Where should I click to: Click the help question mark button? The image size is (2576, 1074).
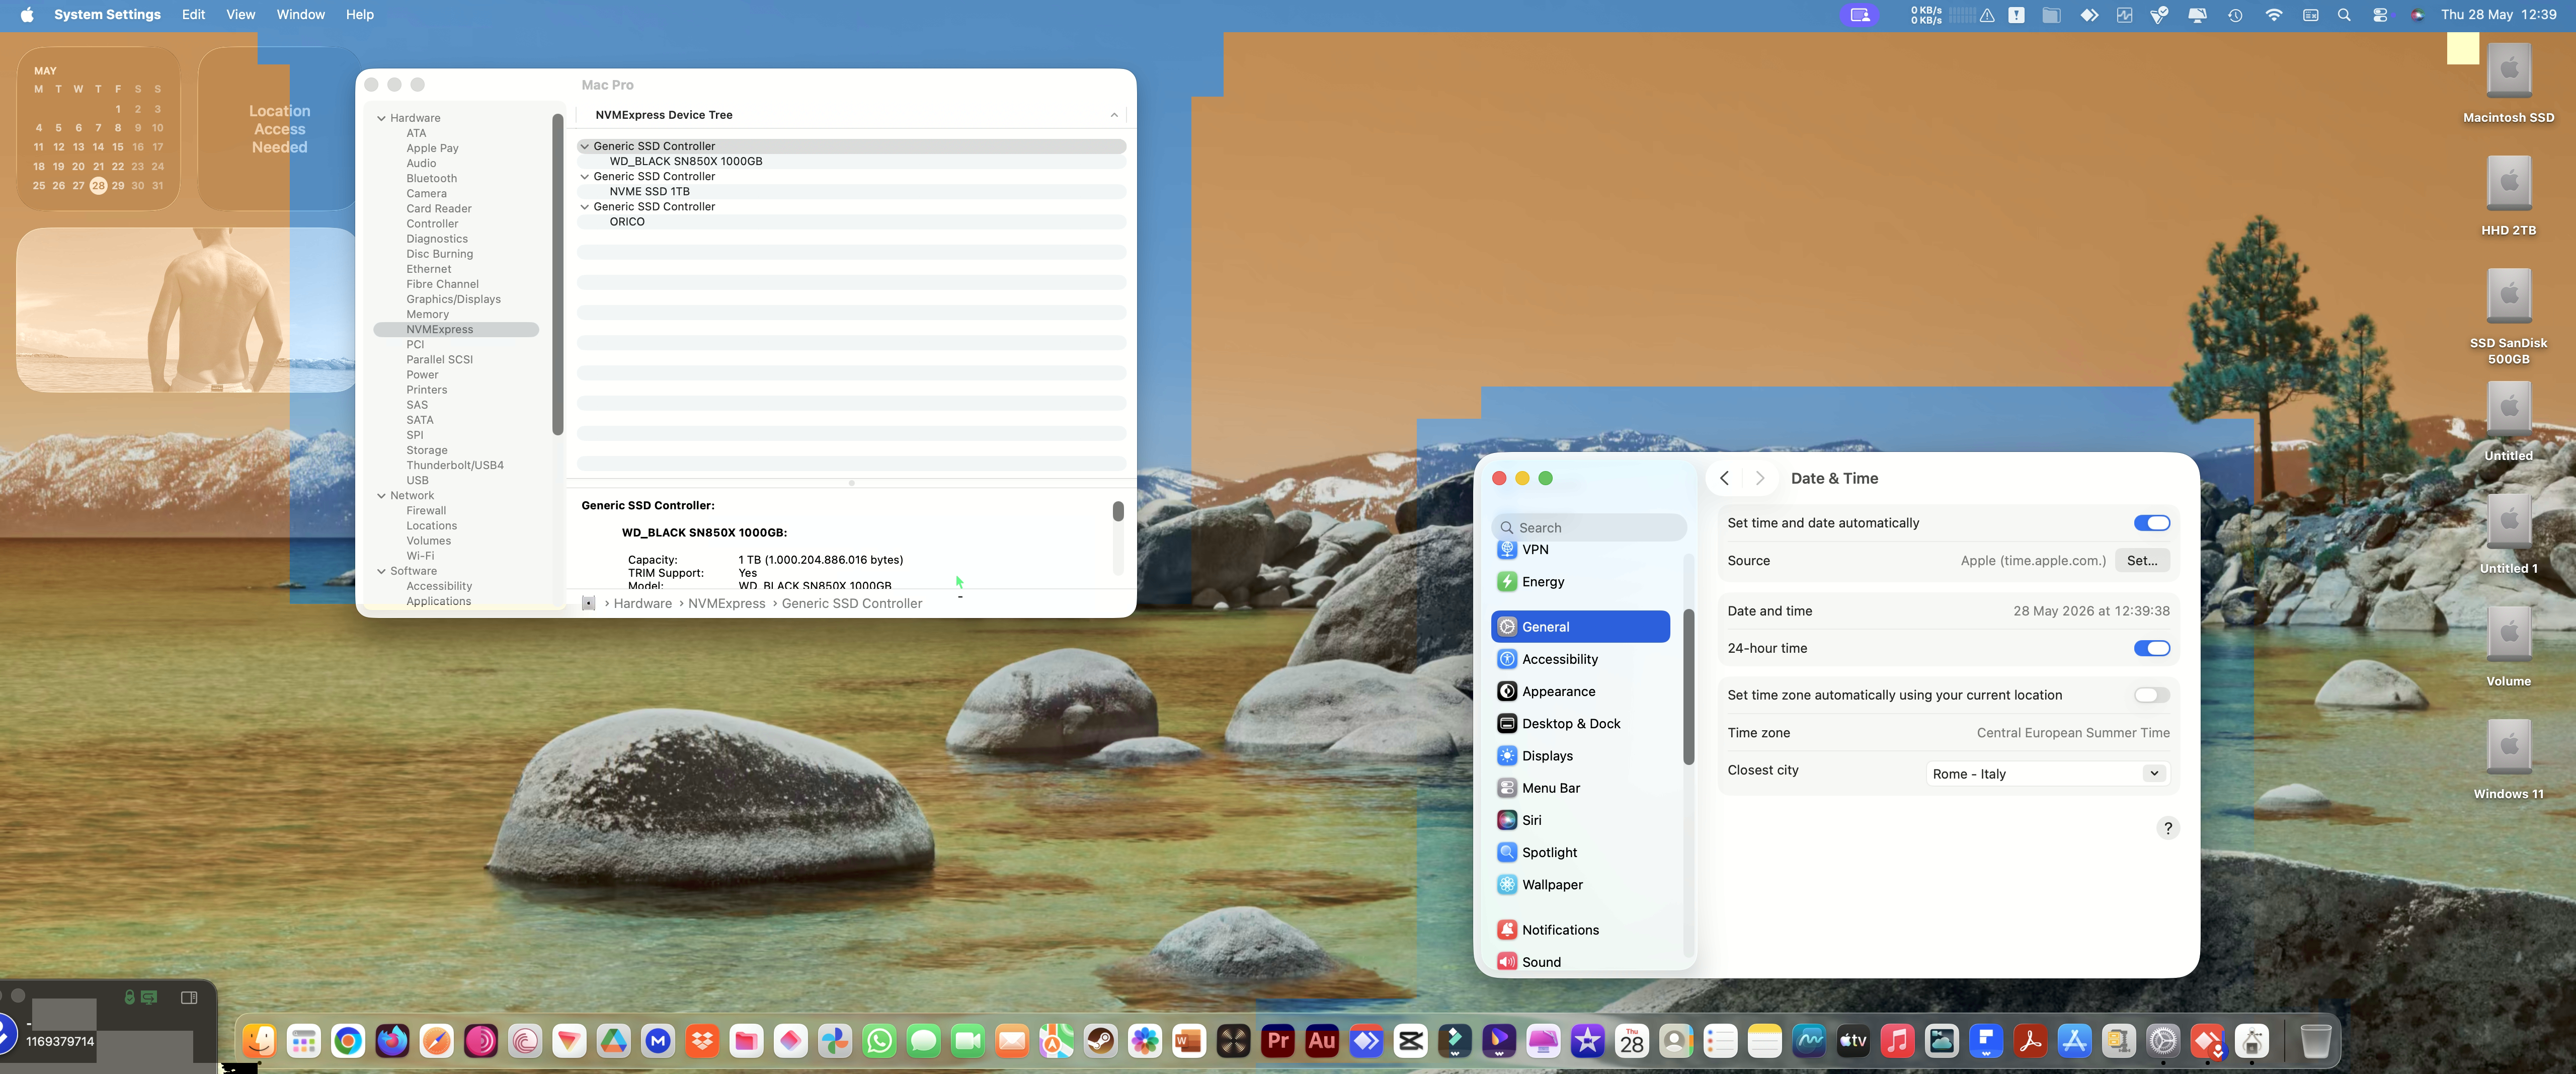tap(2167, 828)
